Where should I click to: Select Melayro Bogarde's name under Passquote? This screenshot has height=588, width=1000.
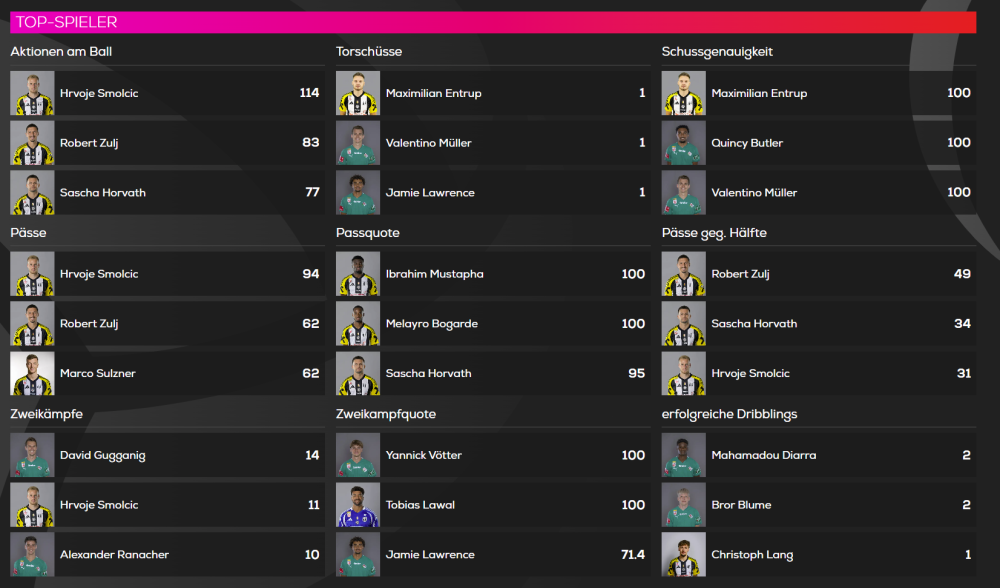431,324
